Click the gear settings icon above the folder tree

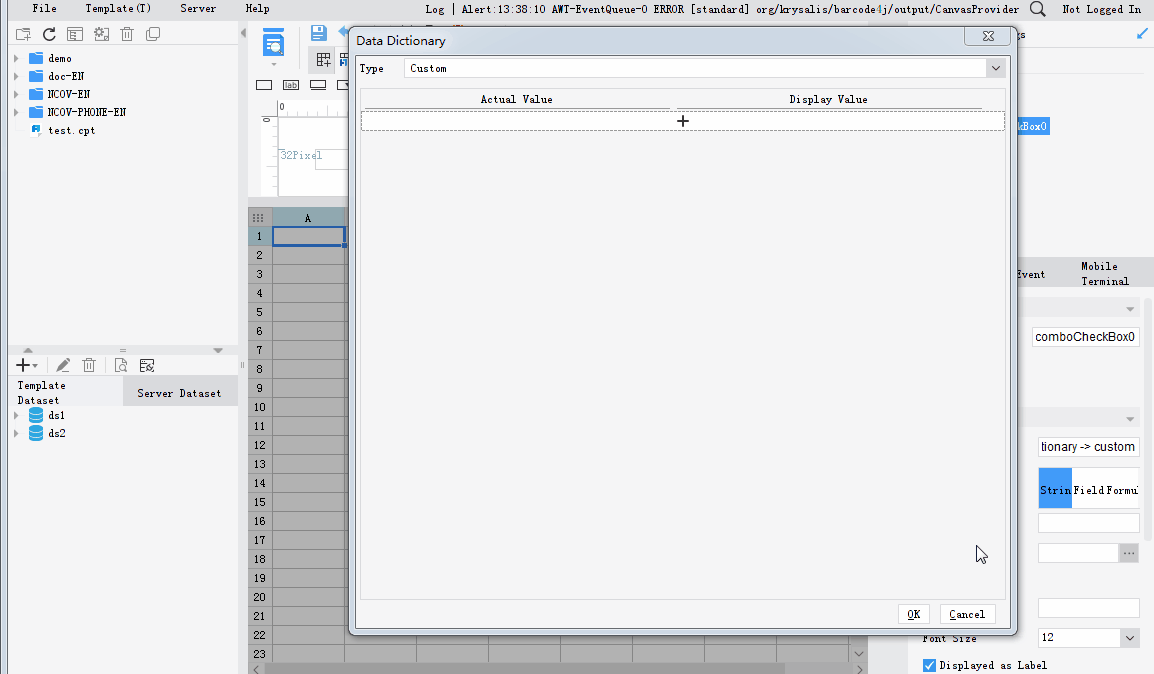coord(100,32)
